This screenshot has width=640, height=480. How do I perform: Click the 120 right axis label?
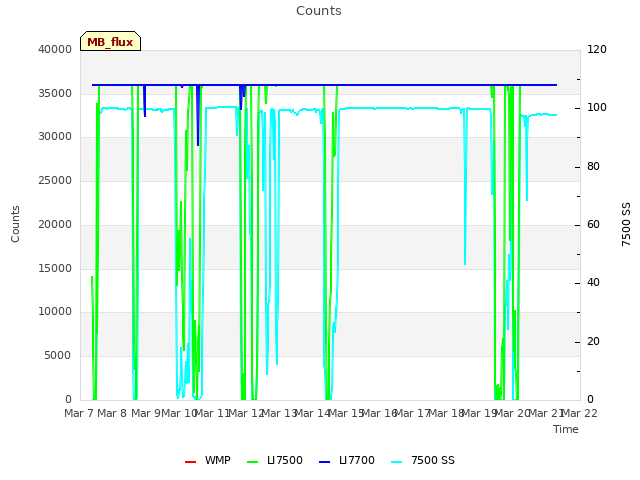click(x=597, y=49)
